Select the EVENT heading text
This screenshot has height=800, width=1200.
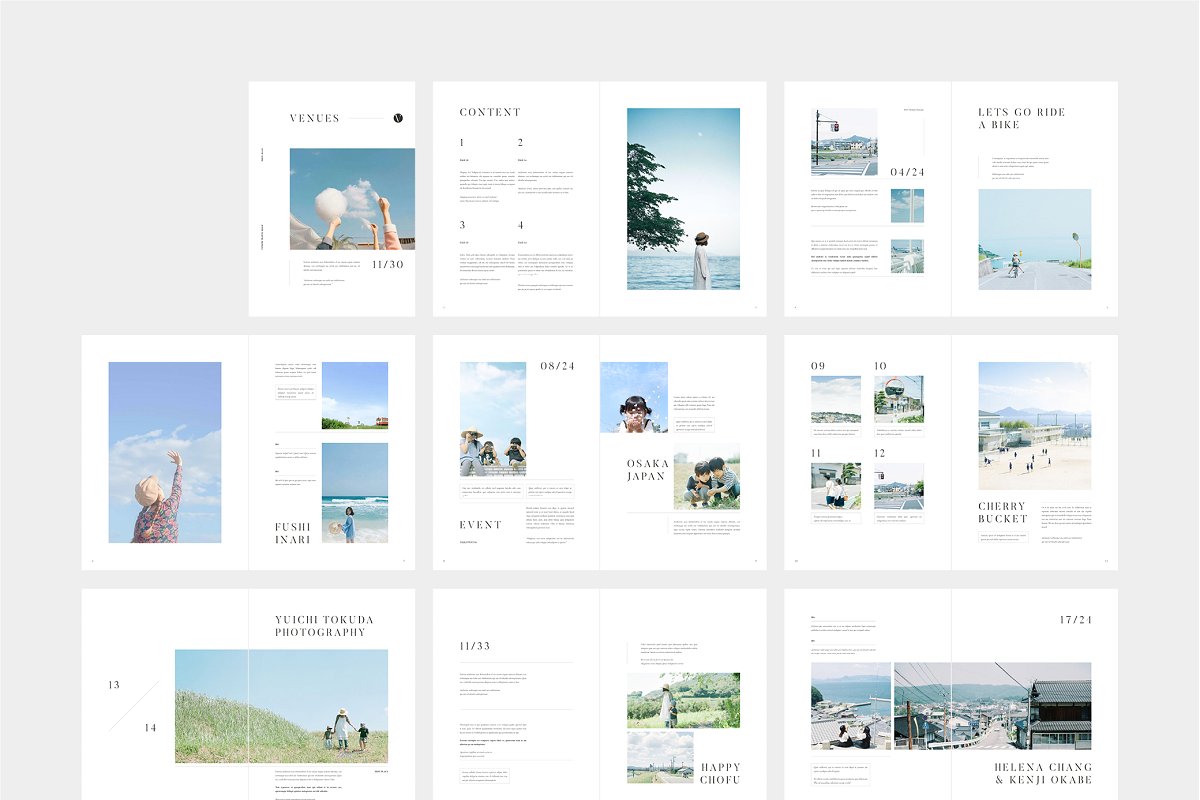click(x=481, y=525)
